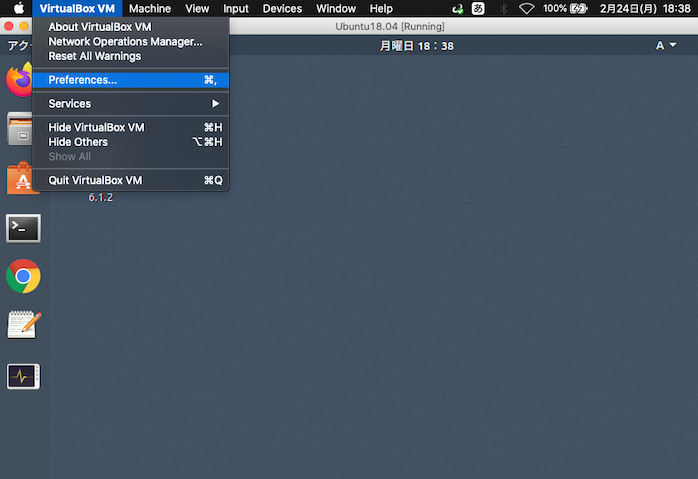Launch Firefox from the Ubuntu dock
The width and height of the screenshot is (698, 479).
coord(19,80)
